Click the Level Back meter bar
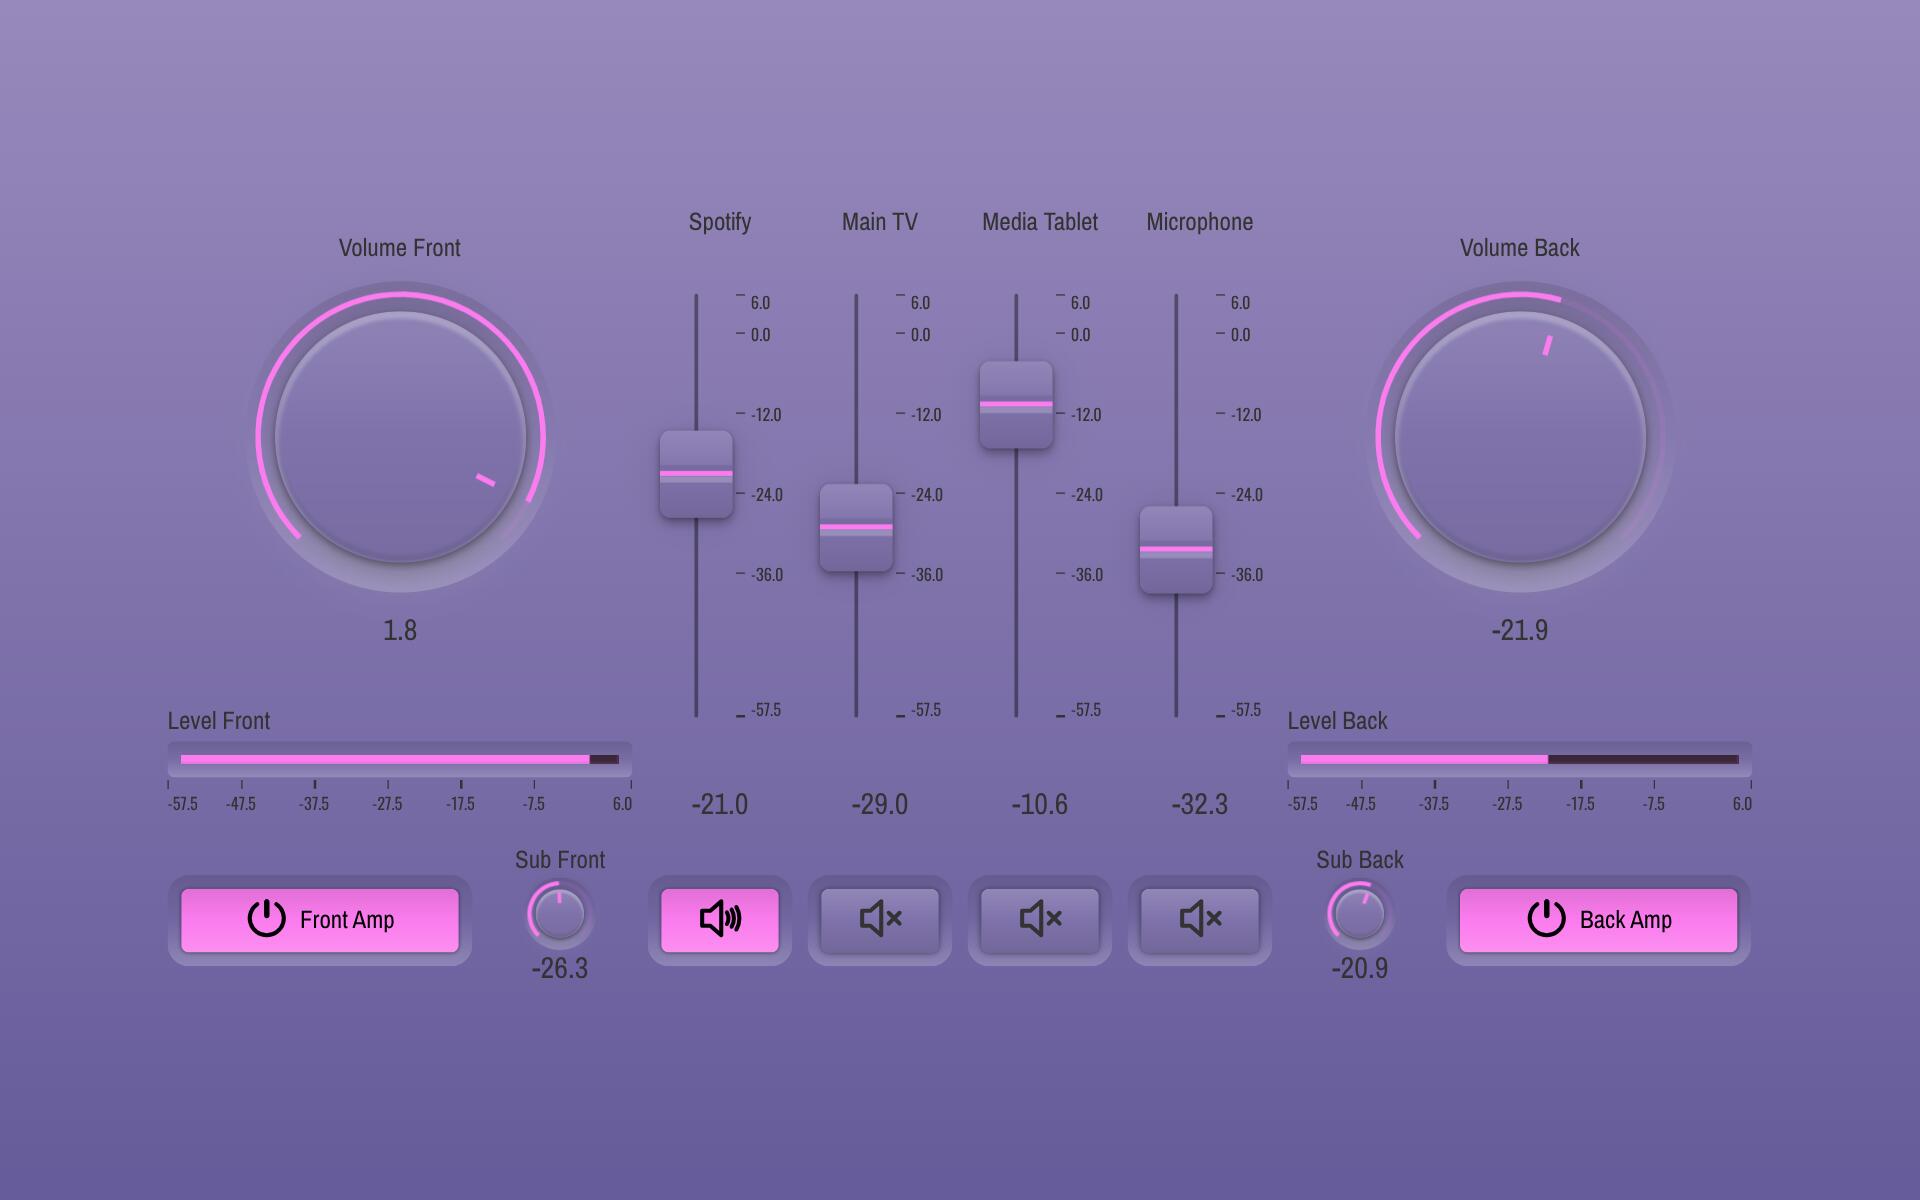The width and height of the screenshot is (1920, 1200). tap(1520, 759)
